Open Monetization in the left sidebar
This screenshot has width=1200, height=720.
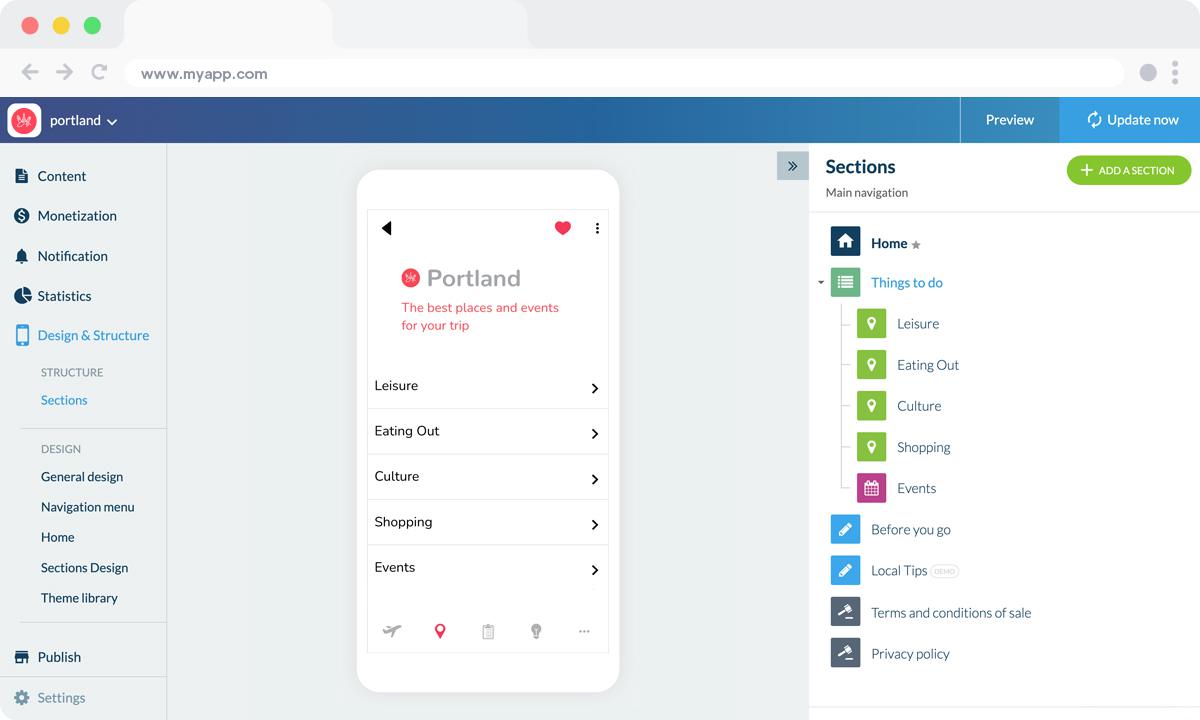pyautogui.click(x=76, y=216)
